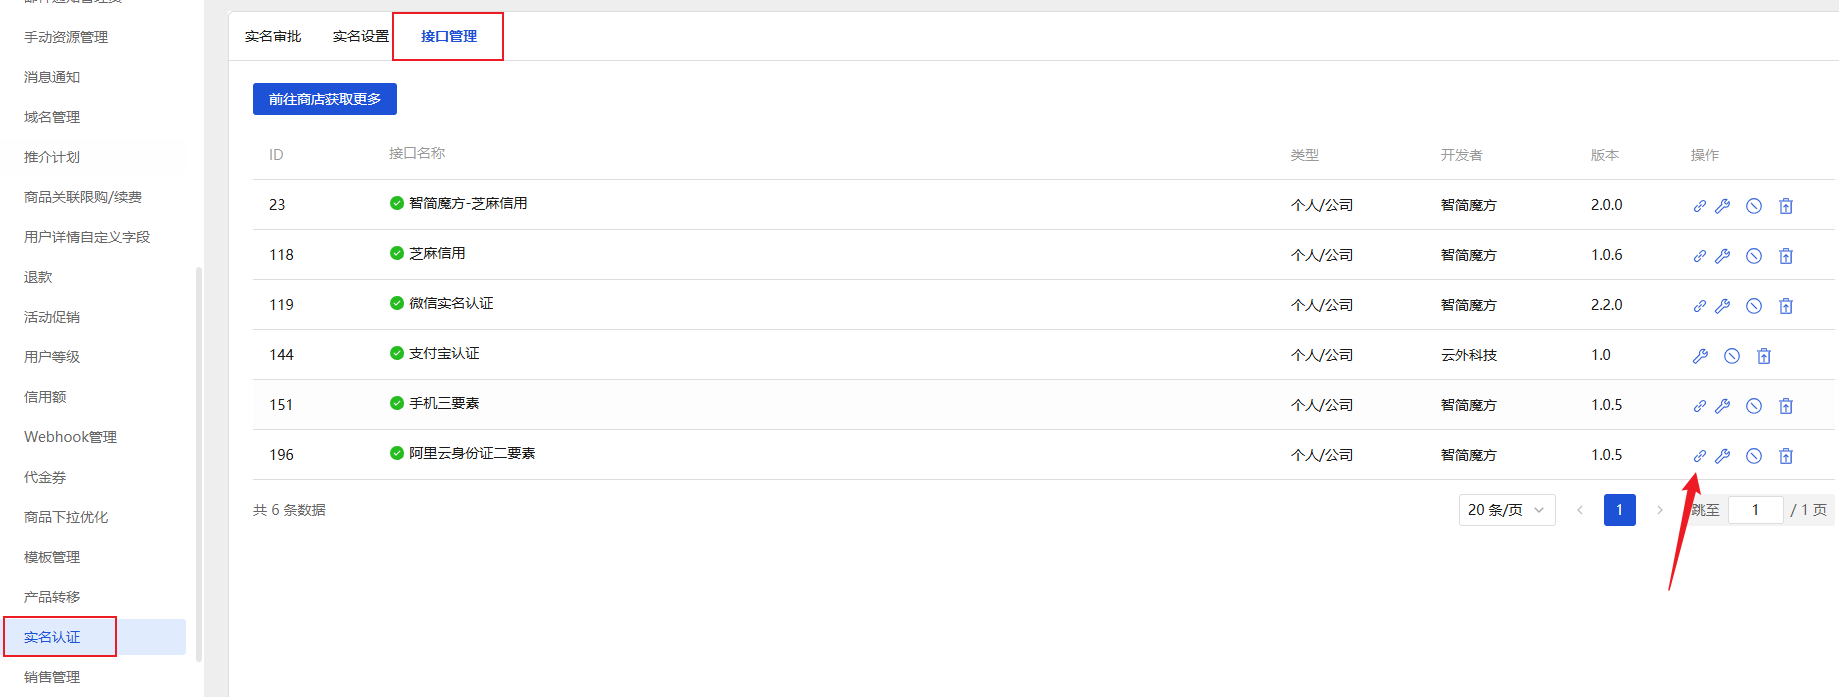The image size is (1839, 697).
Task: Open wrench config for 智简魔方-芝麻信用
Action: [x=1722, y=206]
